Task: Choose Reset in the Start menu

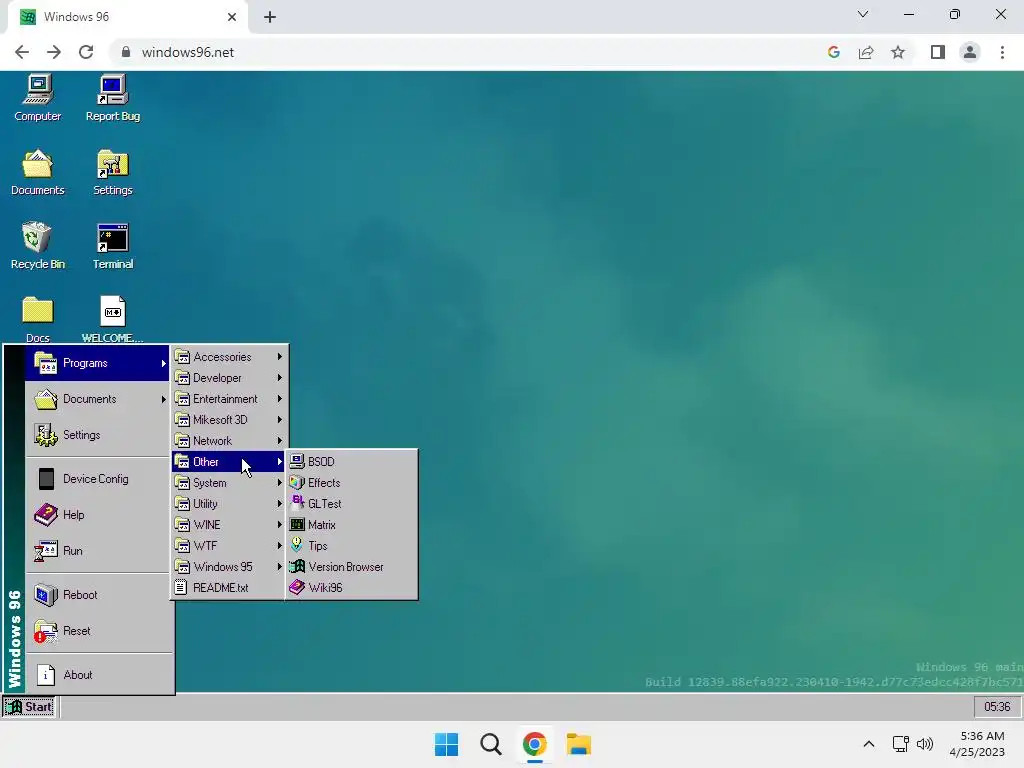Action: (x=98, y=631)
